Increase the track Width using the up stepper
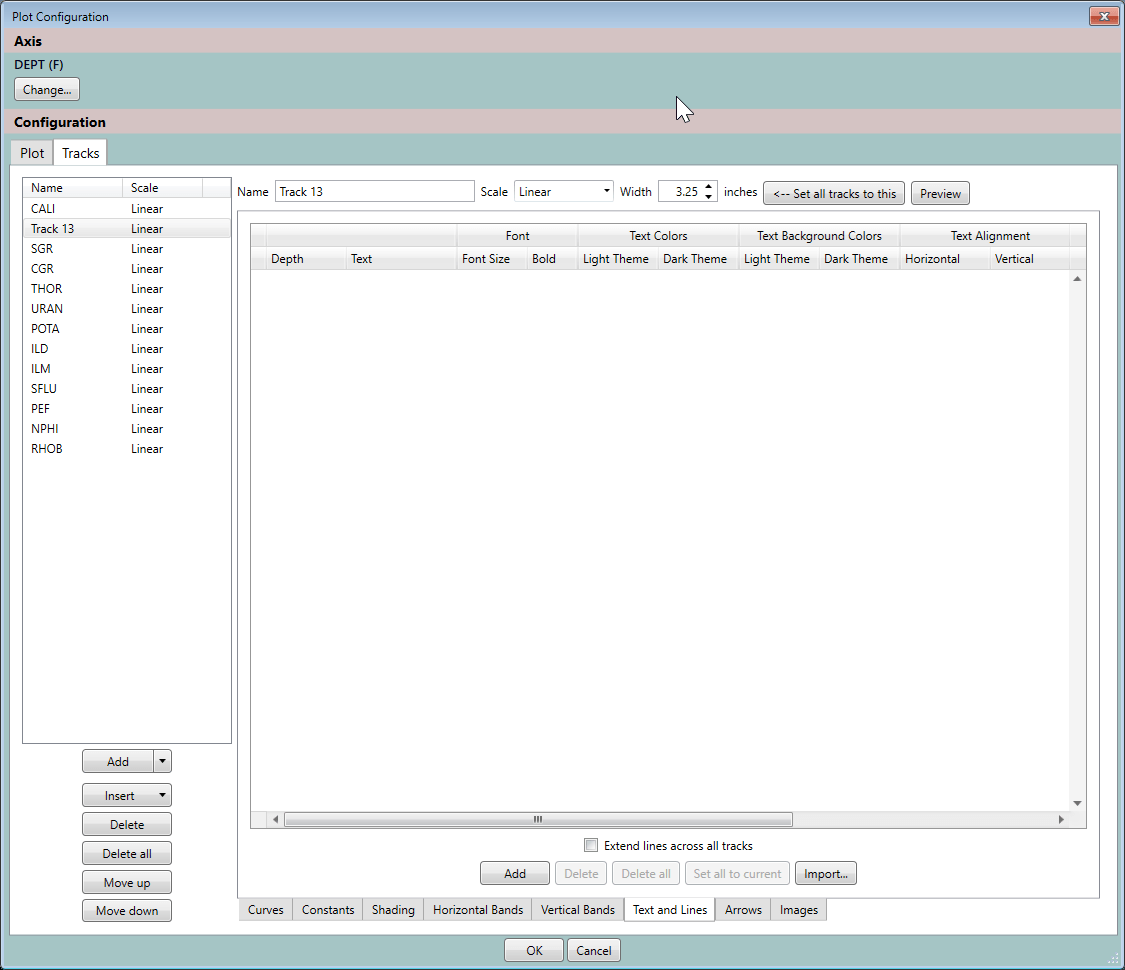 point(709,187)
